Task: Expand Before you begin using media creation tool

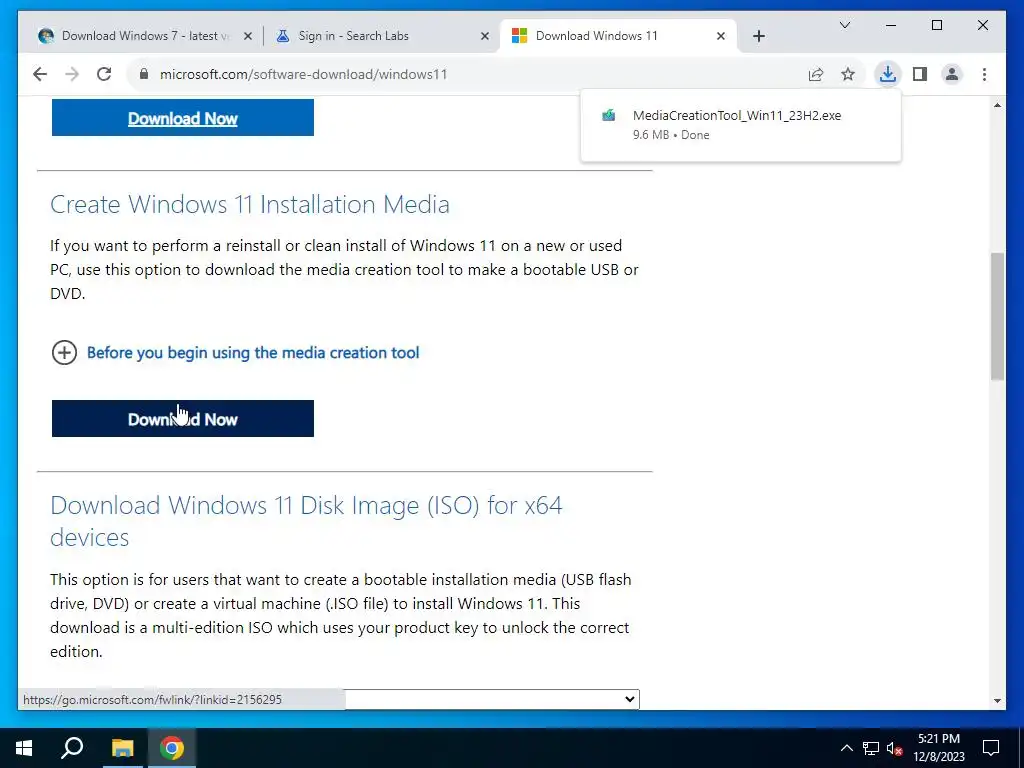Action: tap(253, 353)
